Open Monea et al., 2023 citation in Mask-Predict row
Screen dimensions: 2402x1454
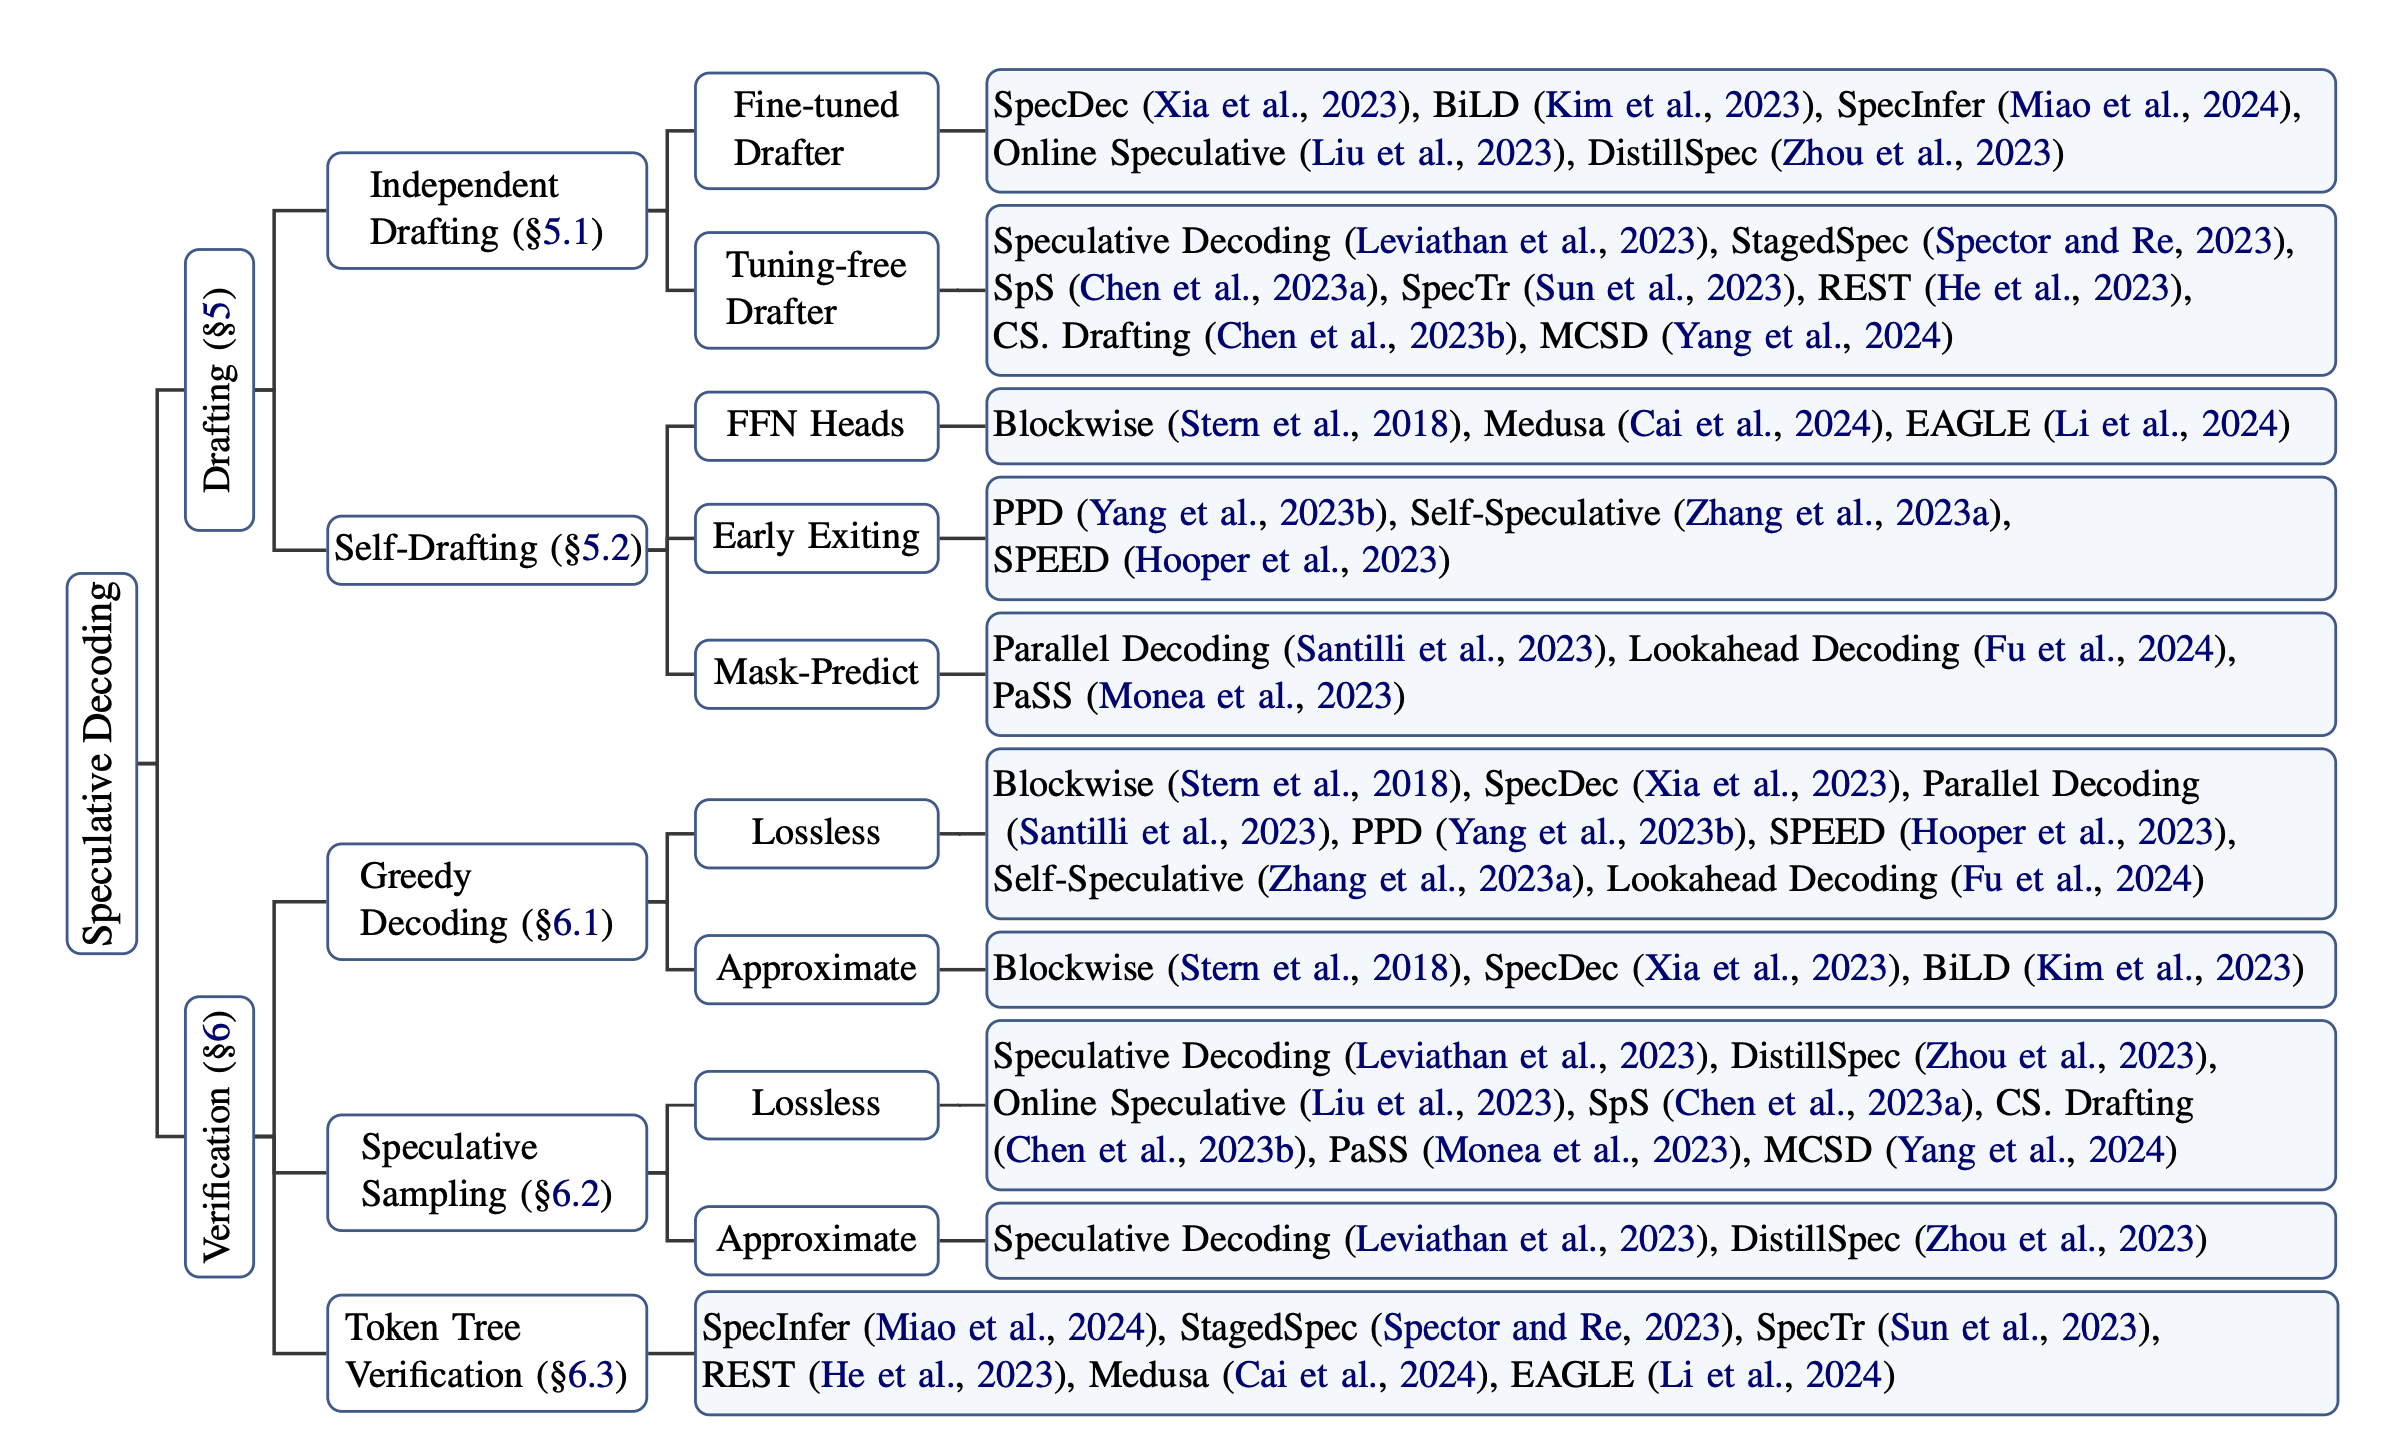point(1245,697)
